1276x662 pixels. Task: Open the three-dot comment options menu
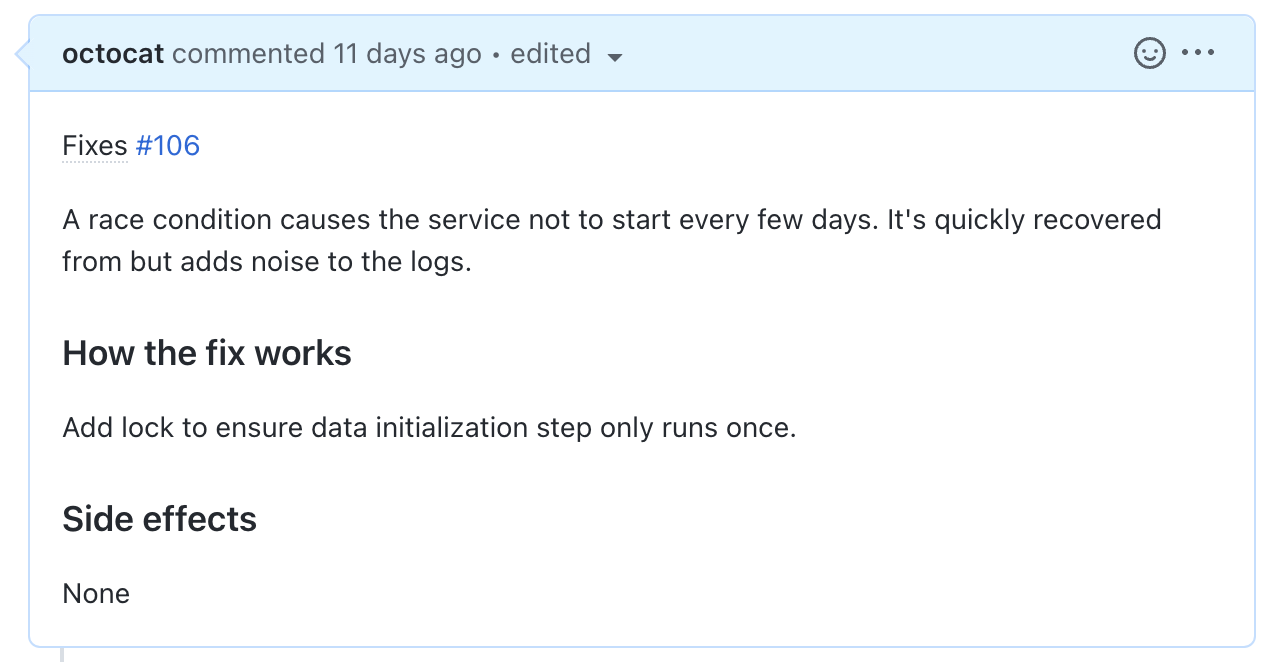pyautogui.click(x=1198, y=53)
